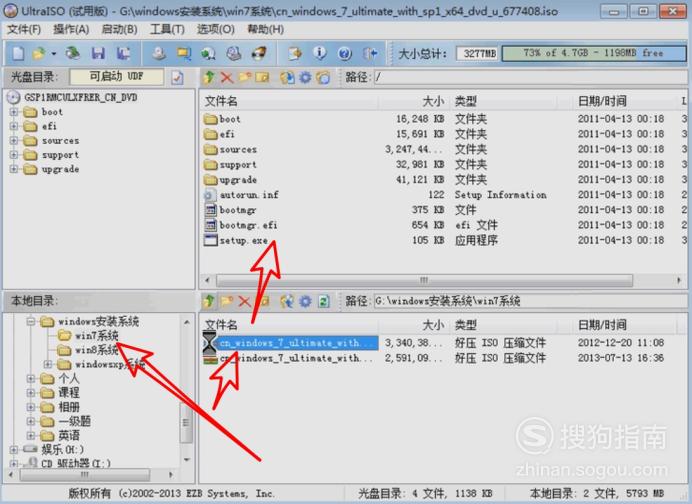
Task: Open the 选项(O) menu
Action: tap(215, 30)
